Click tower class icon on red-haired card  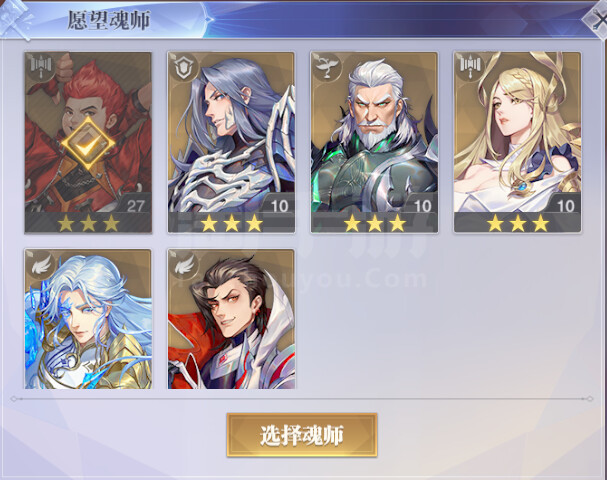click(x=41, y=67)
